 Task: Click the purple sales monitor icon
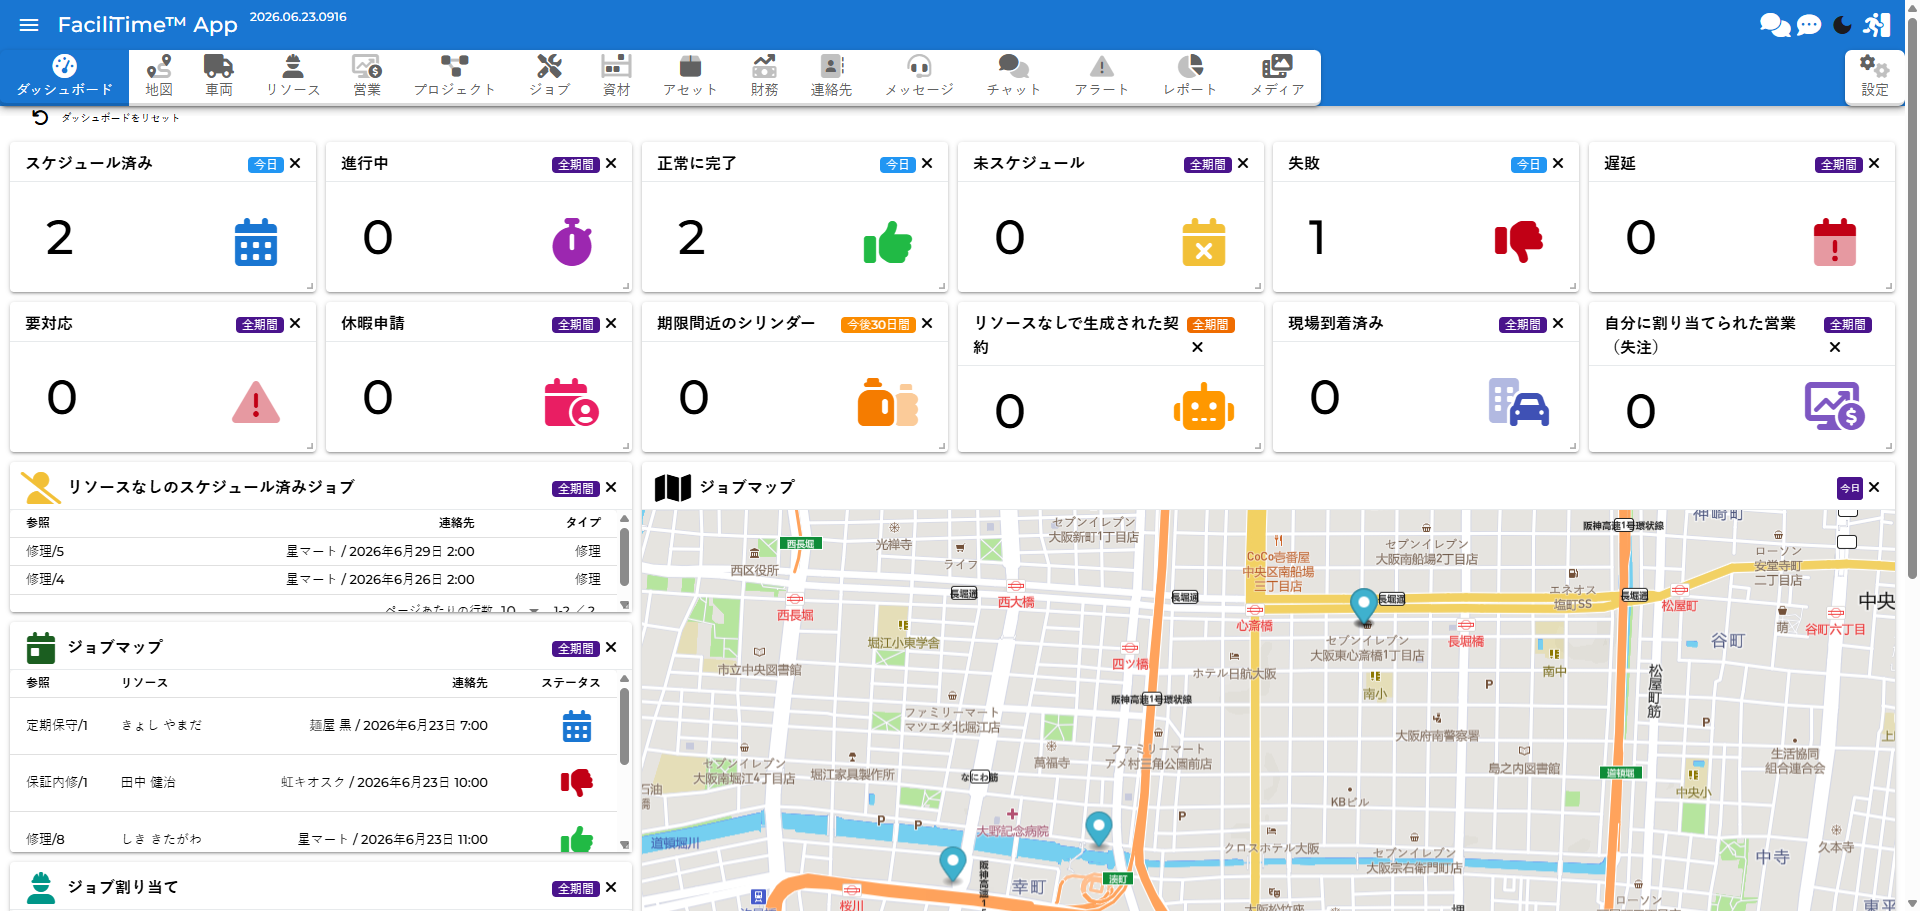click(1835, 406)
